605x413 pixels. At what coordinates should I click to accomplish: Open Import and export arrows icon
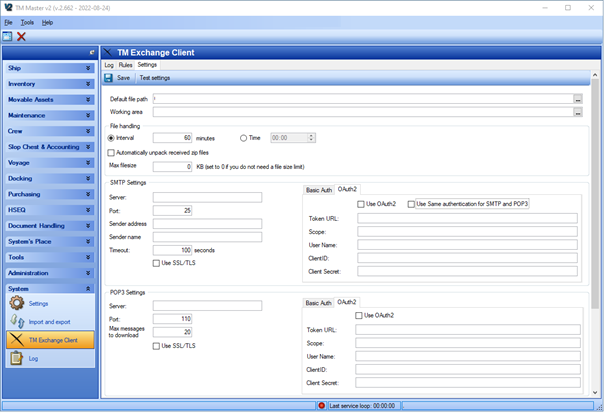[x=17, y=321]
